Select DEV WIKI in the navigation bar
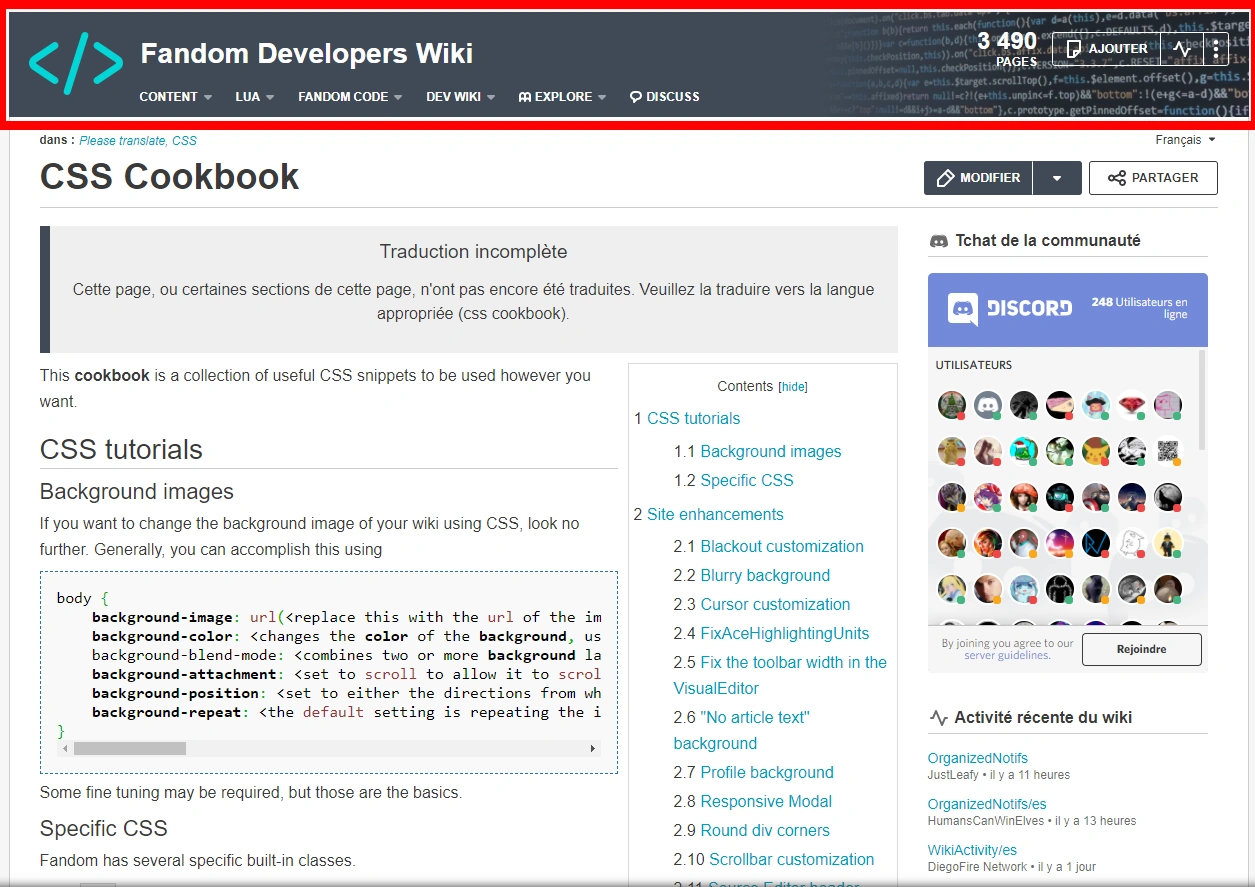The image size is (1255, 887). (452, 96)
